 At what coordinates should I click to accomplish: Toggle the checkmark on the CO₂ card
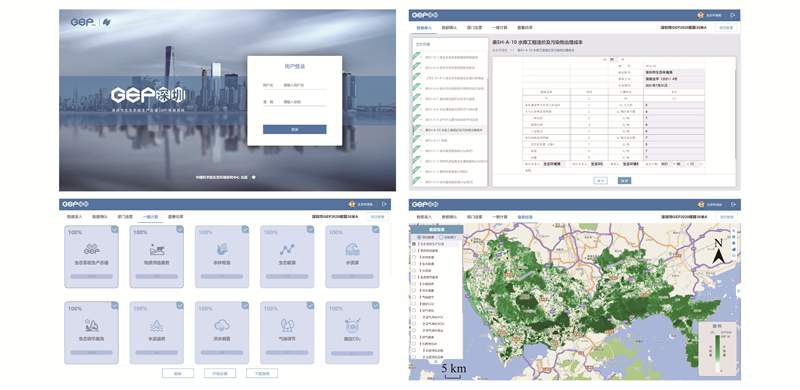[x=376, y=306]
